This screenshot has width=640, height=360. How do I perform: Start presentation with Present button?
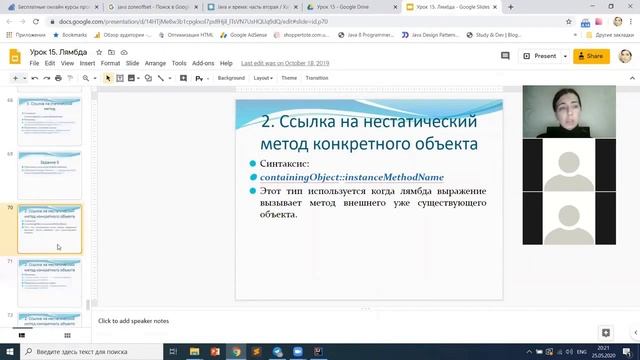pos(540,56)
